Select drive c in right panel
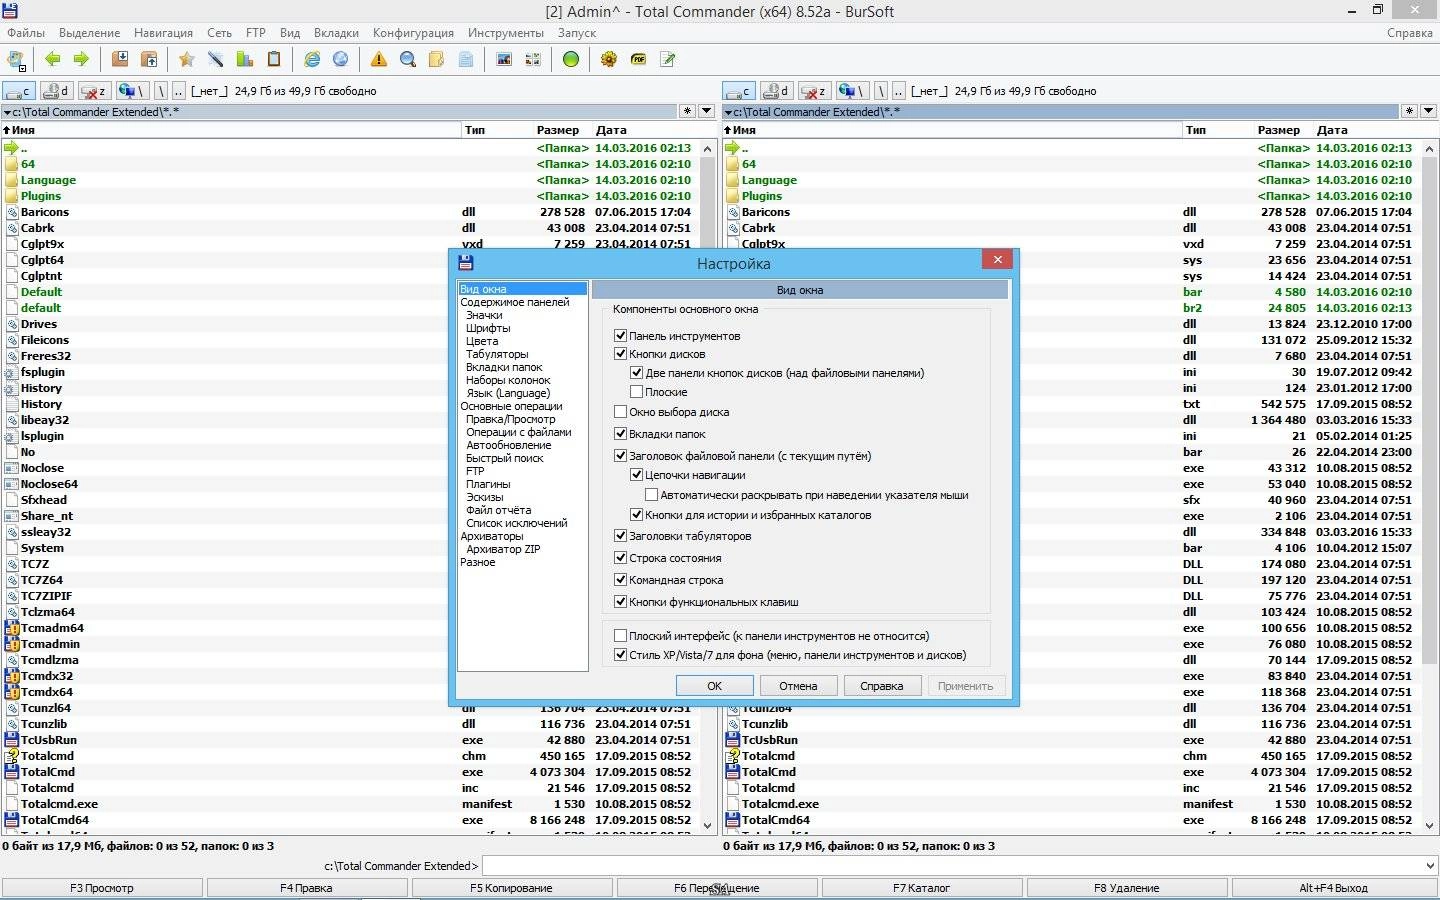 739,91
